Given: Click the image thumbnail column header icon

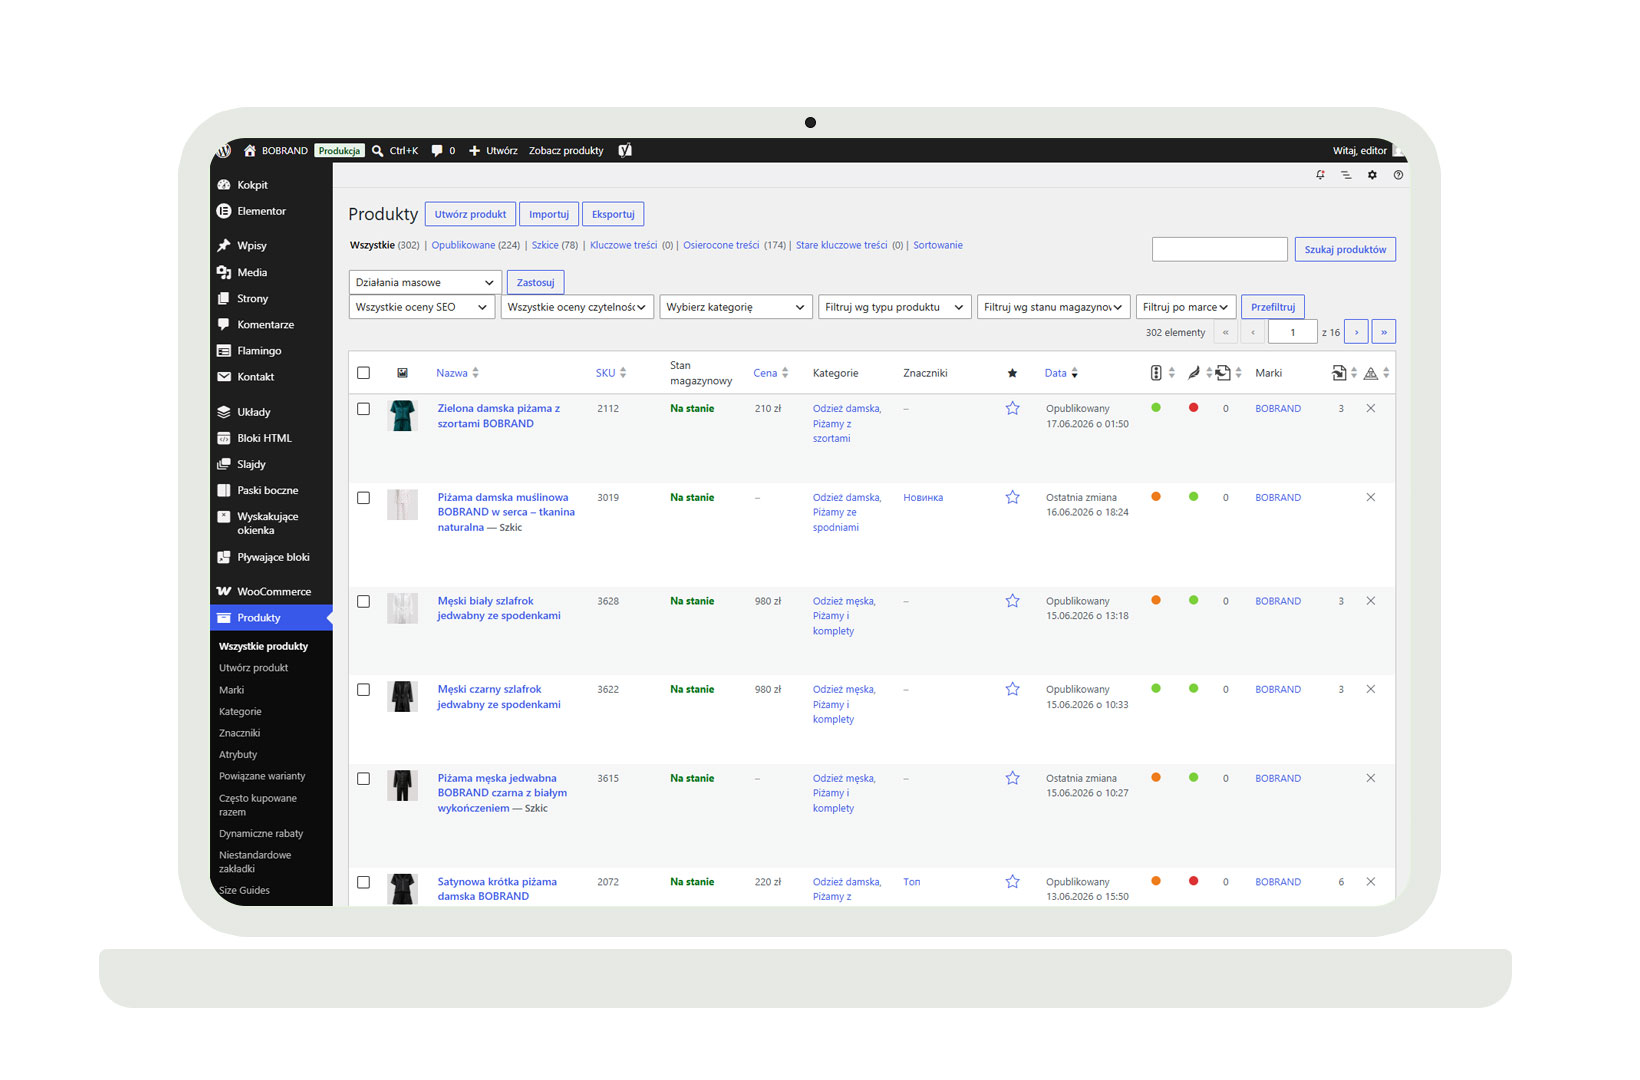Looking at the screenshot, I should click(402, 373).
